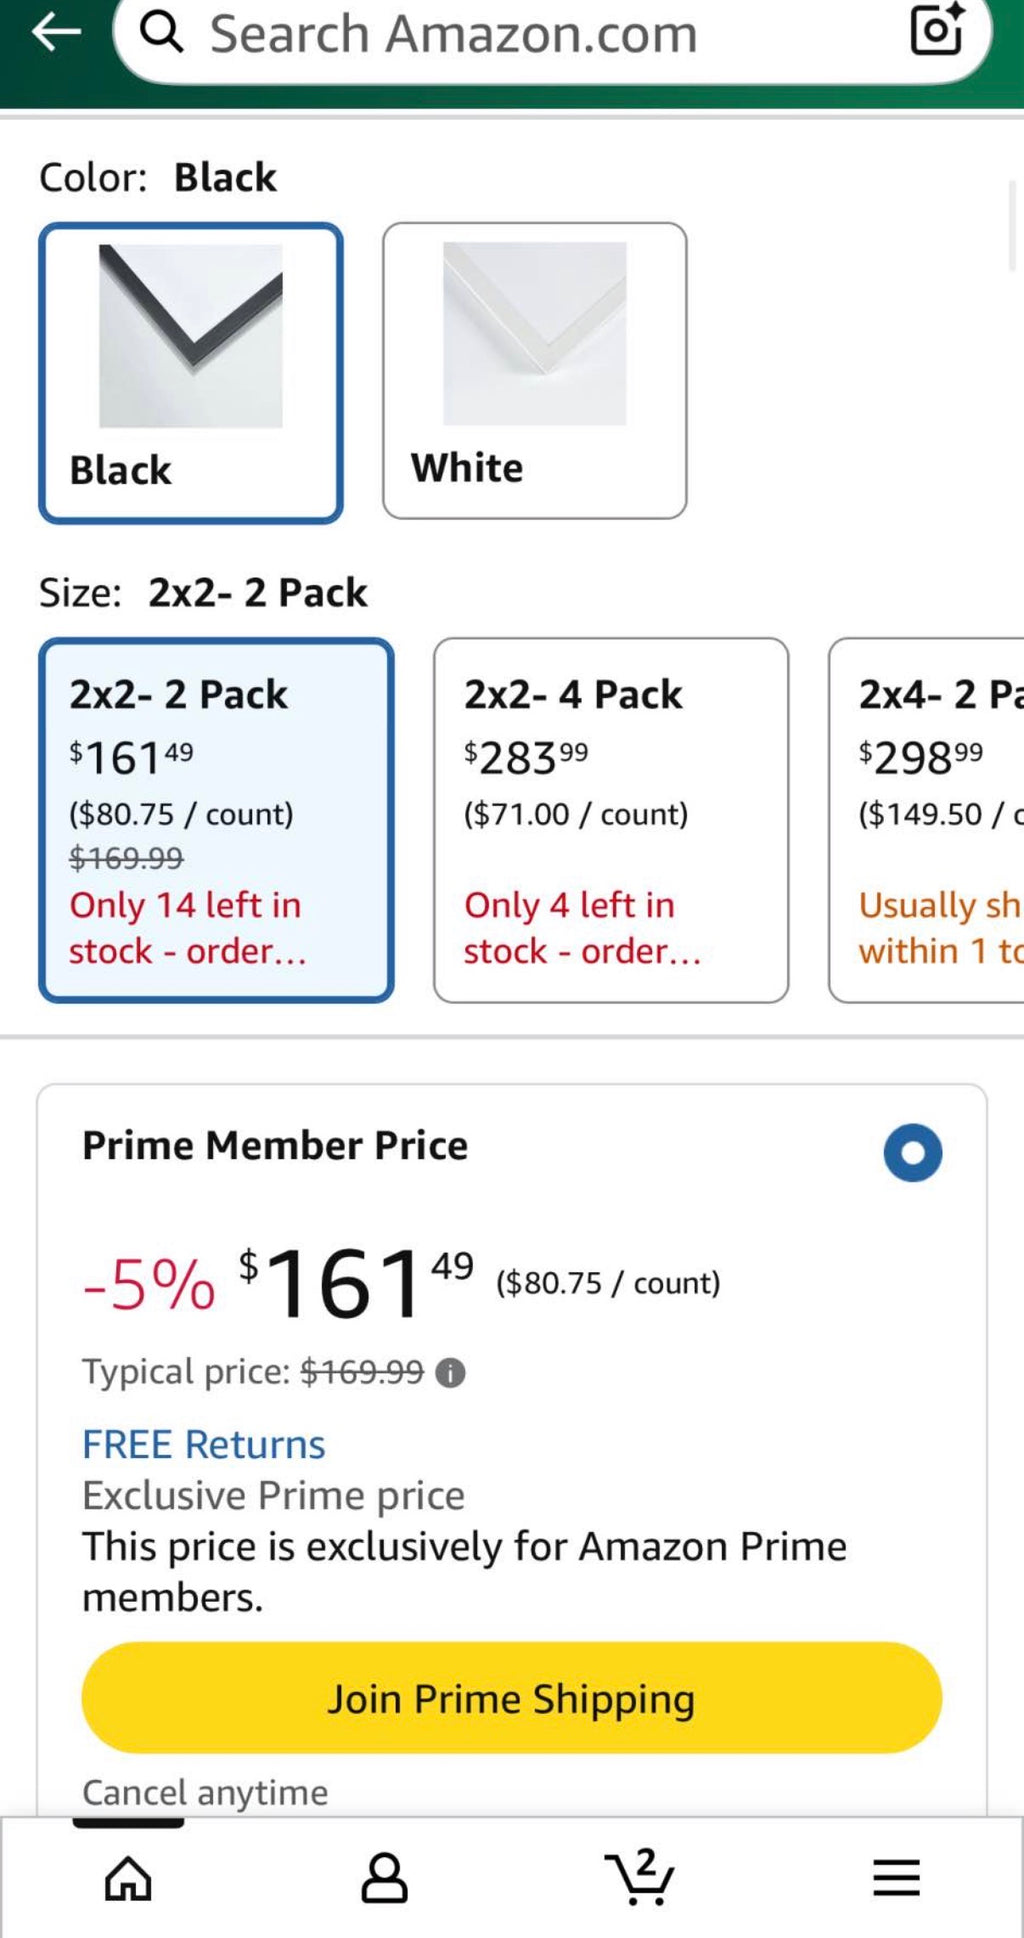This screenshot has height=1938, width=1024.
Task: Open the FREE Returns link
Action: pos(204,1444)
